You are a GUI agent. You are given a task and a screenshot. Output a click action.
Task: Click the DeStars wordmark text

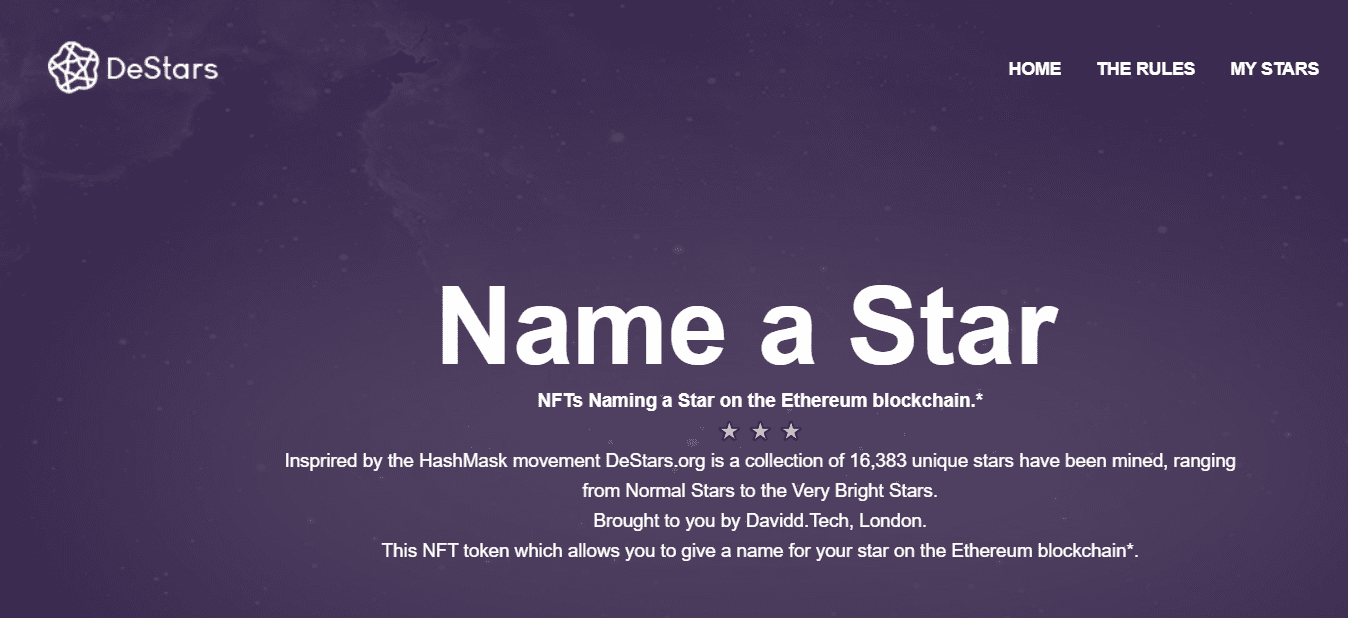pos(161,69)
